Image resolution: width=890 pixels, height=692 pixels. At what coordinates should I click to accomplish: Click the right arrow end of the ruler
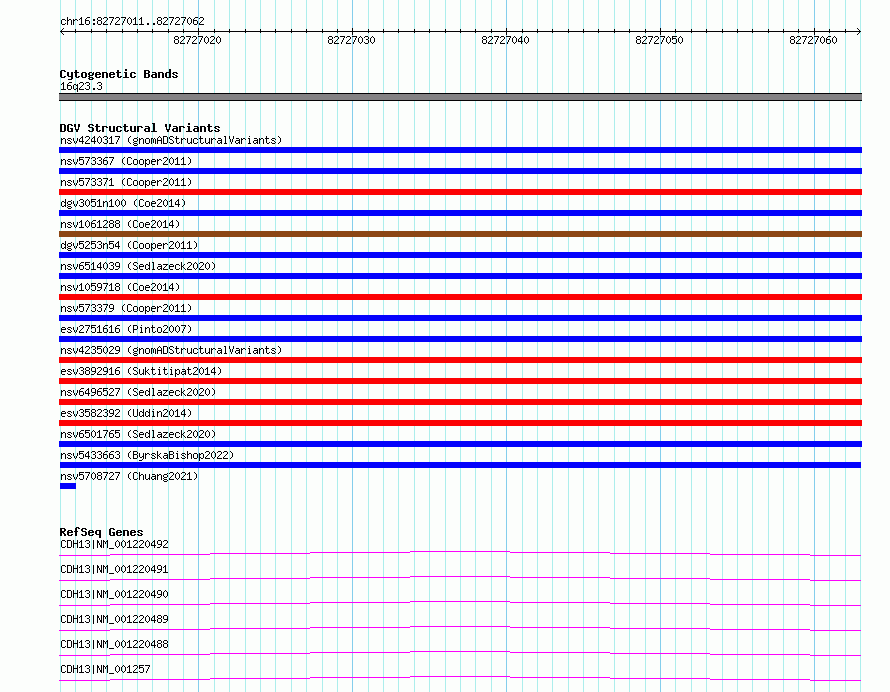tap(859, 31)
